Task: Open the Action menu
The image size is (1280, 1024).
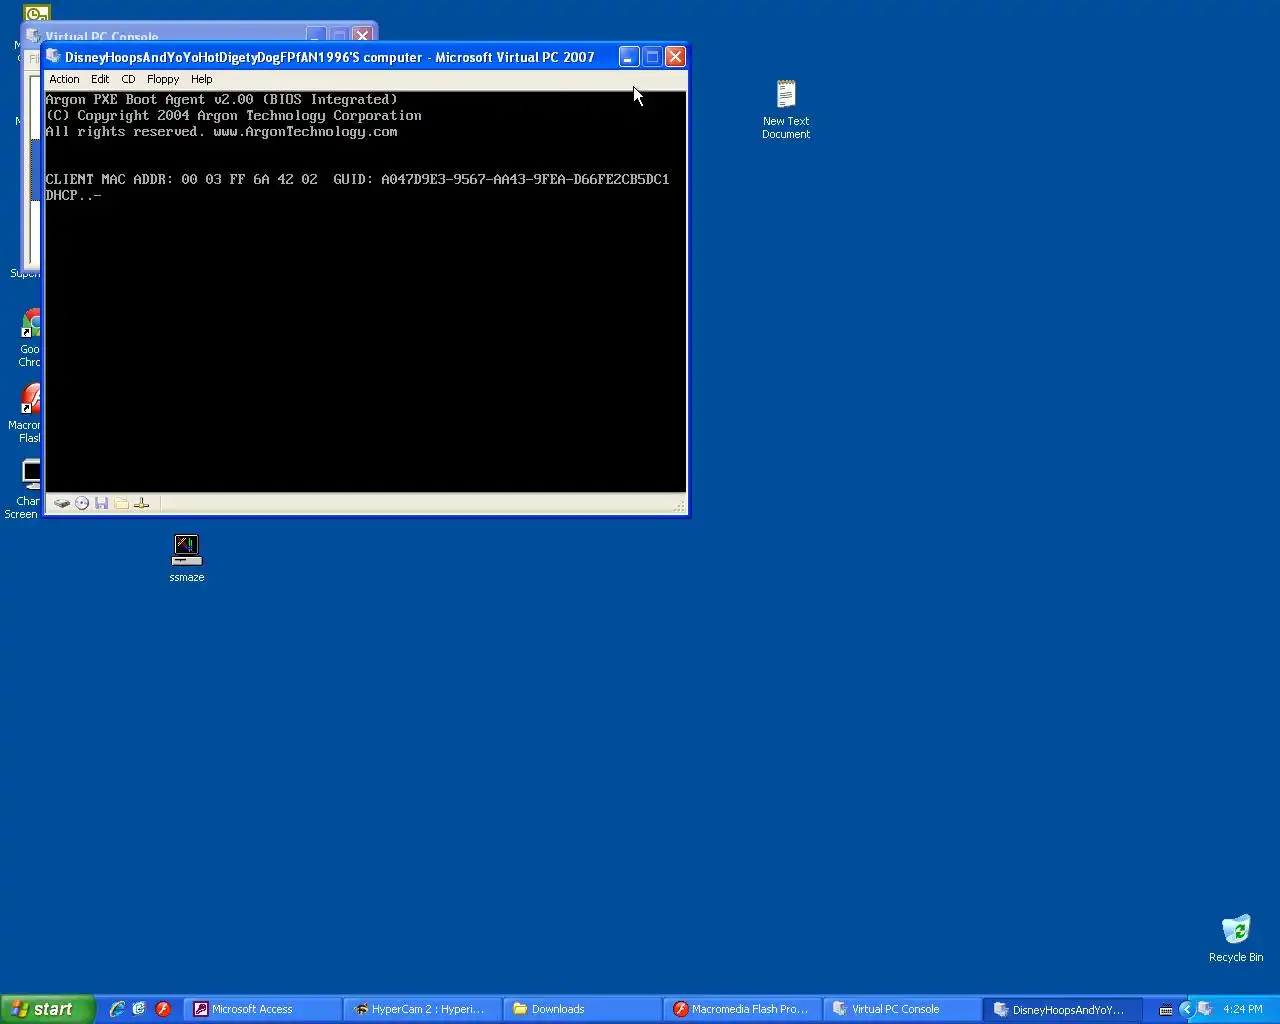Action: click(x=64, y=79)
